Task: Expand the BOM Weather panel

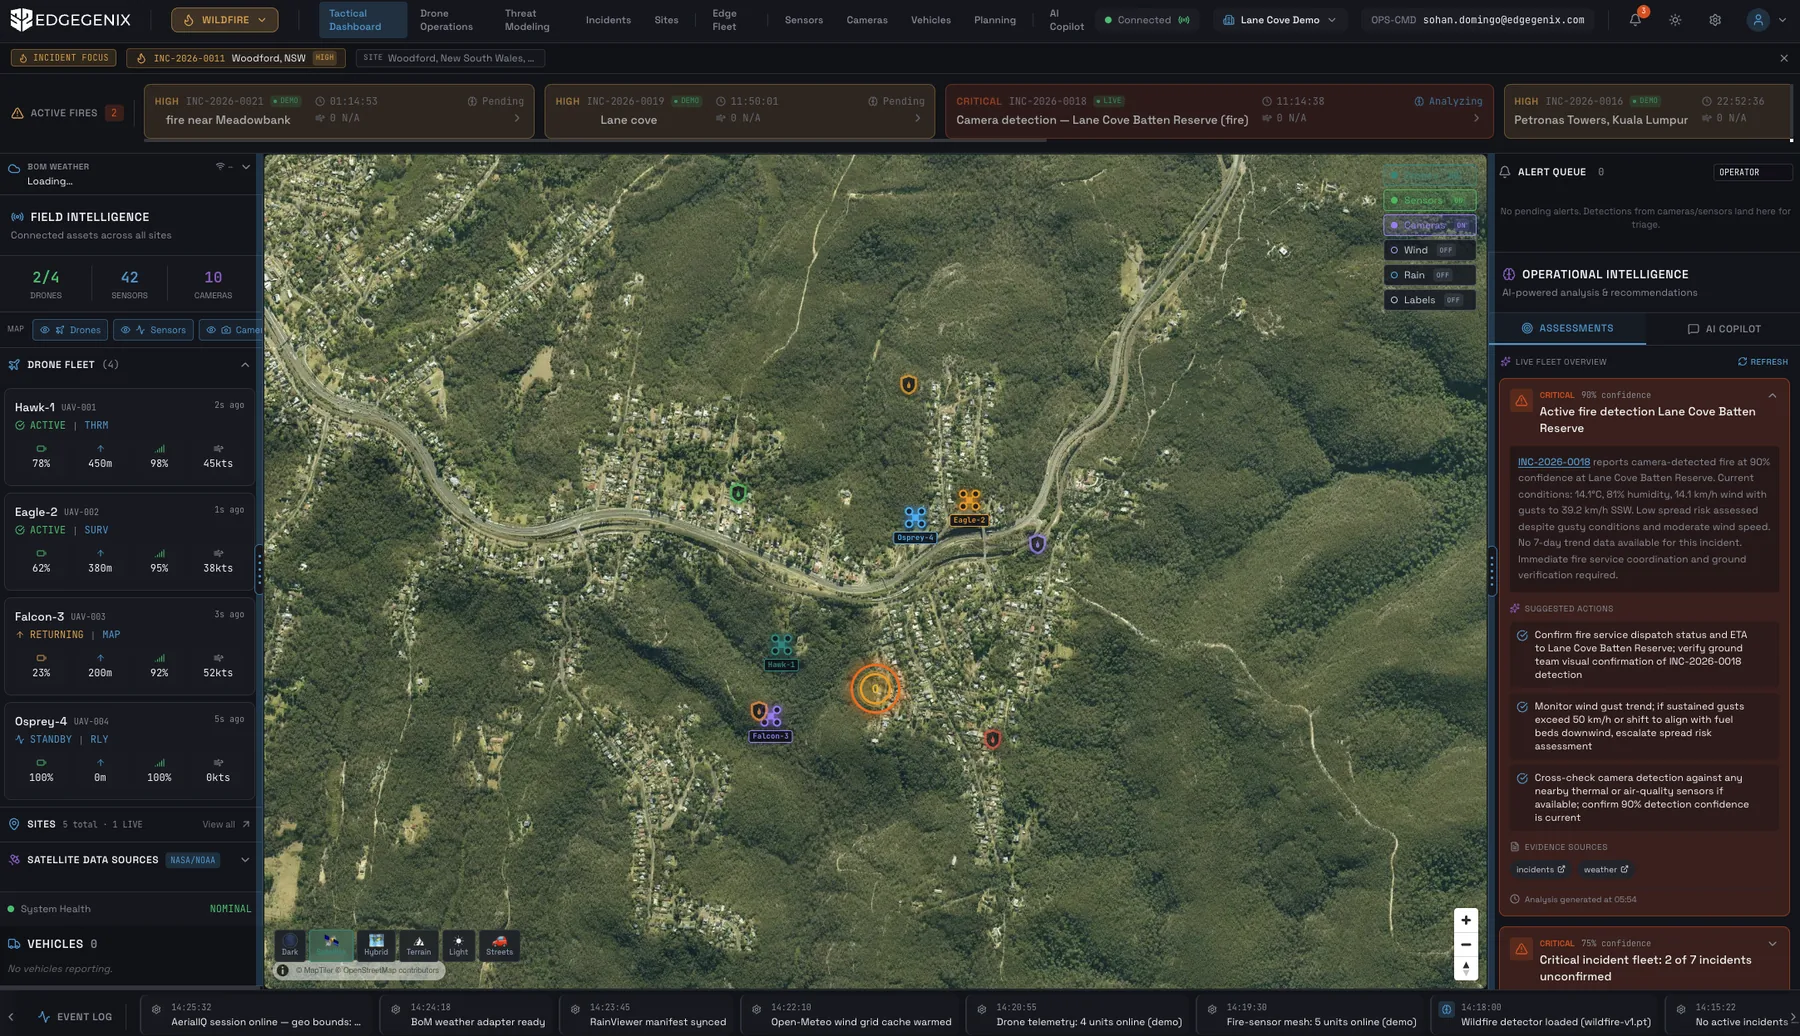Action: (246, 167)
